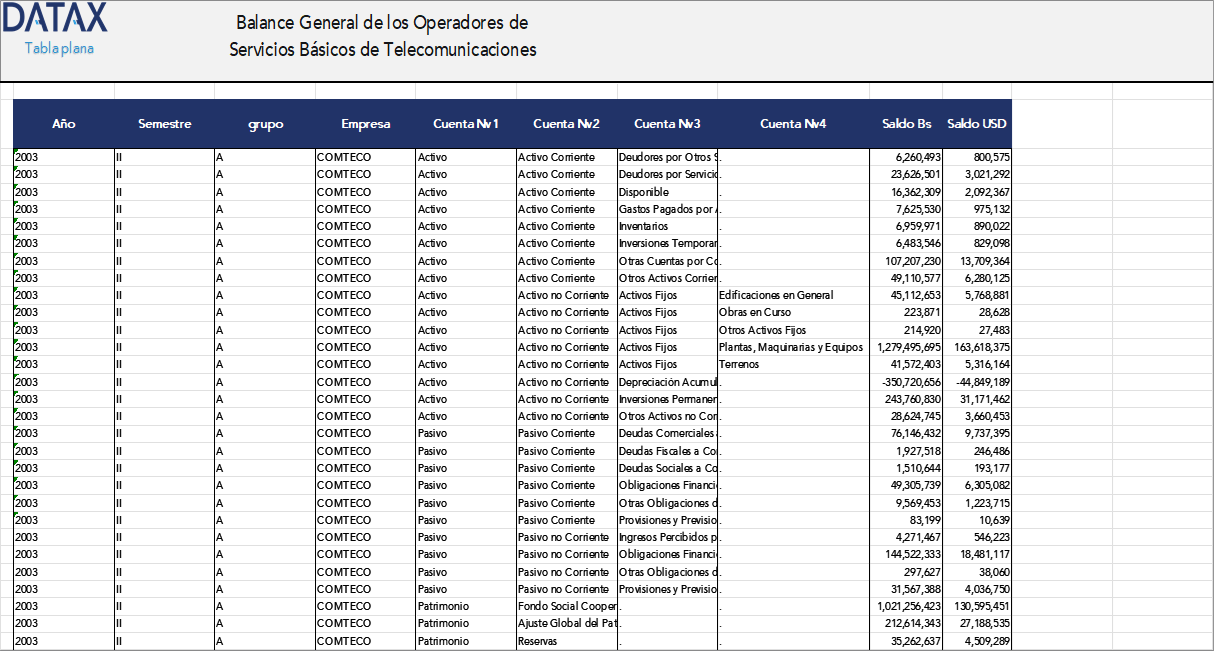Select the Saldo Bs value 243,760,830

coord(907,399)
